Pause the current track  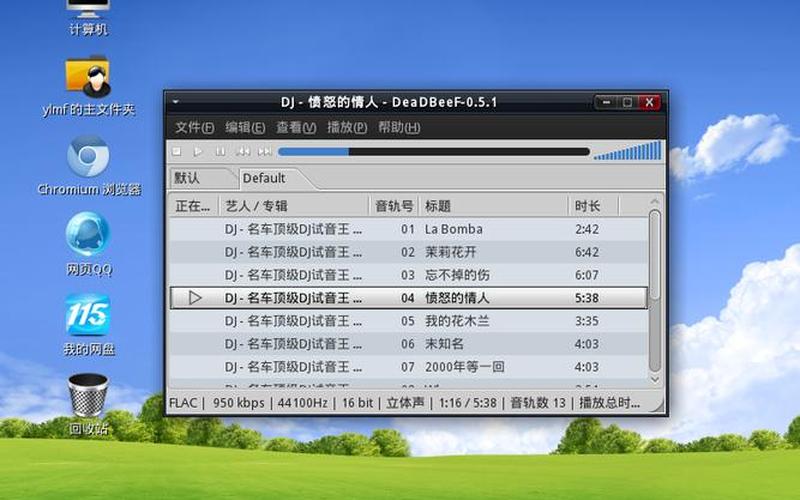220,152
